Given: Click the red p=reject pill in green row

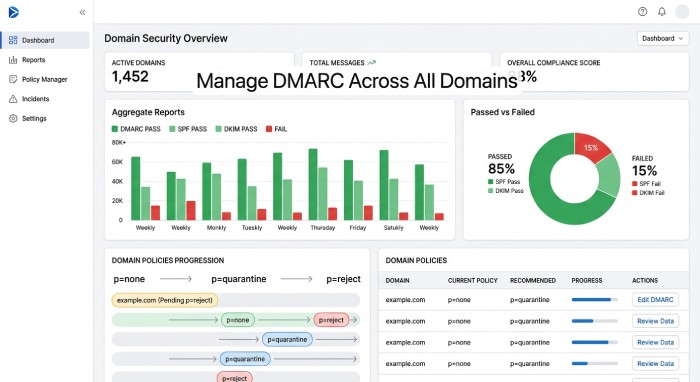Looking at the screenshot, I should 331,320.
